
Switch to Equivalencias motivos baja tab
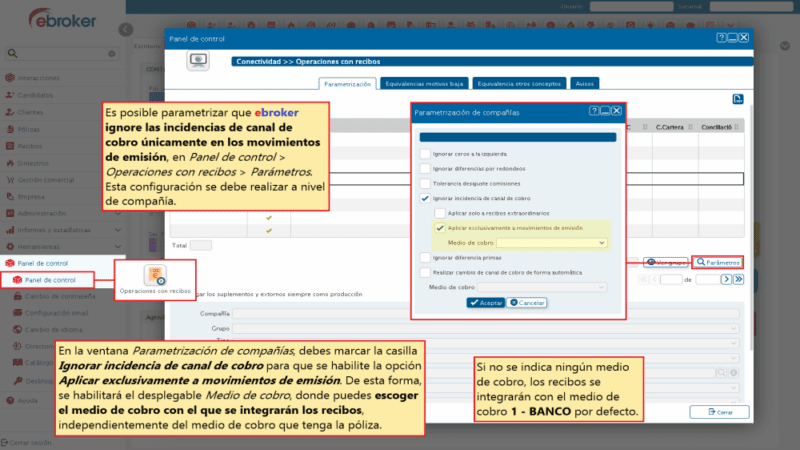[x=424, y=84]
